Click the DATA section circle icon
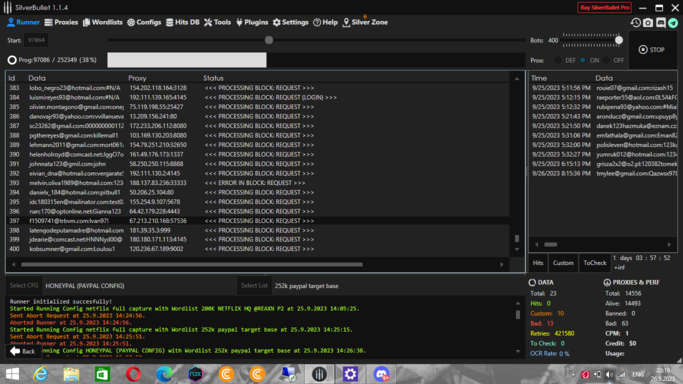This screenshot has height=384, width=683. pos(532,283)
